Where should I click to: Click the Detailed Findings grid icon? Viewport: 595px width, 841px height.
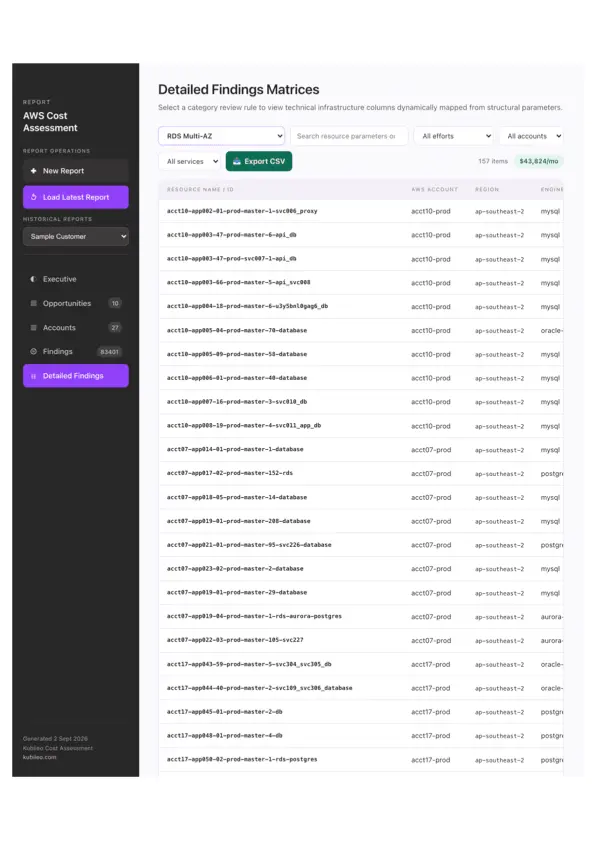point(33,376)
